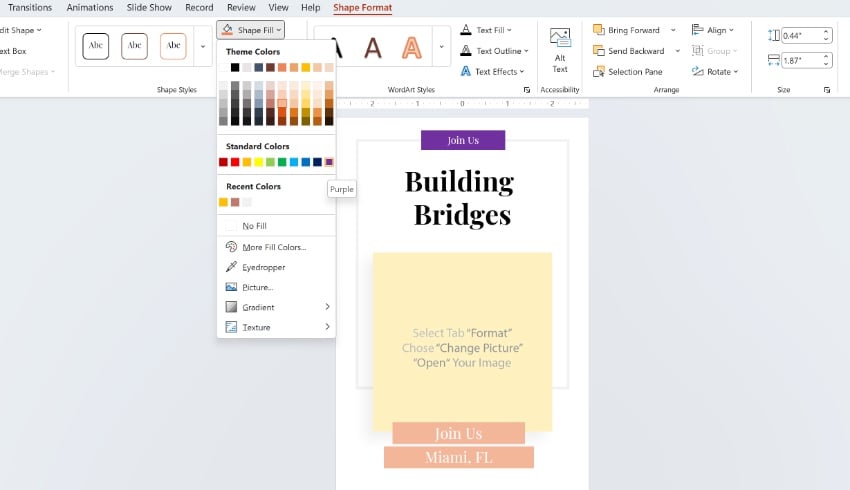Click the Eyedropper icon in fill menu

tap(231, 267)
